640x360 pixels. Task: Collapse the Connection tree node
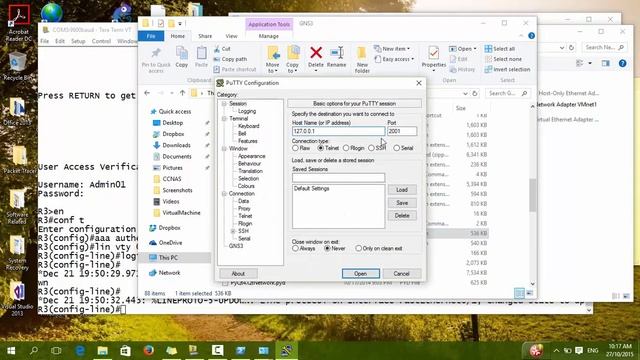(224, 193)
